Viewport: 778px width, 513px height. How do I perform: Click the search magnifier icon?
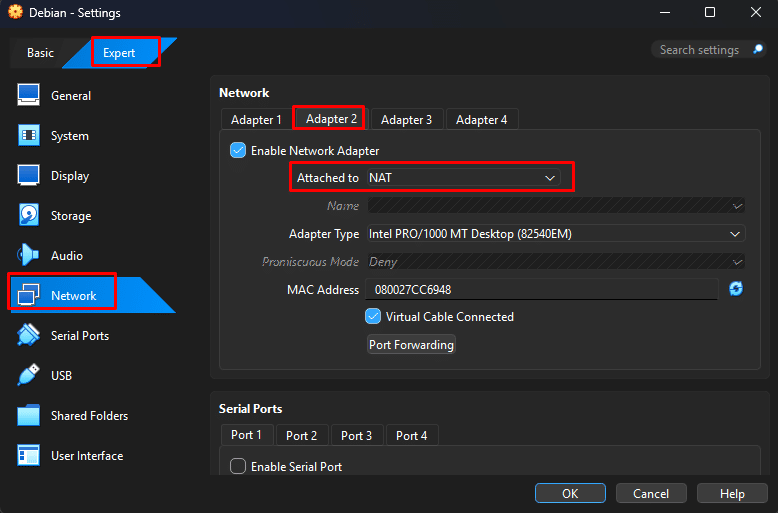[x=758, y=49]
